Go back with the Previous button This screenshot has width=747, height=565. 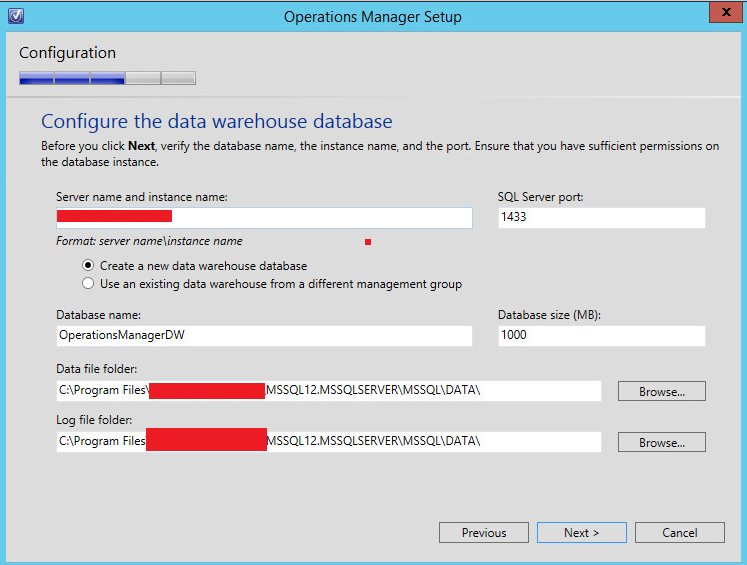tap(484, 532)
